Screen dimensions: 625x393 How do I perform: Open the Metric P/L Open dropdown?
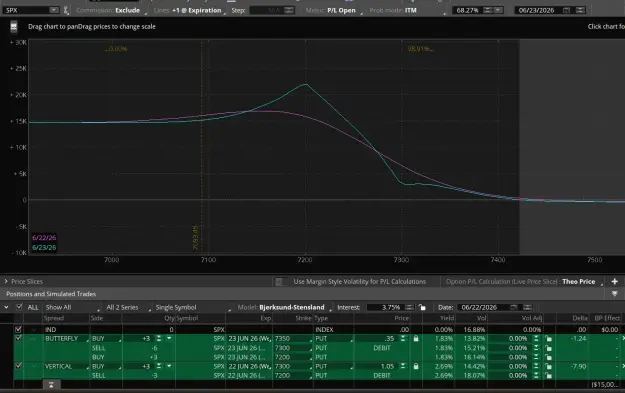pyautogui.click(x=334, y=10)
